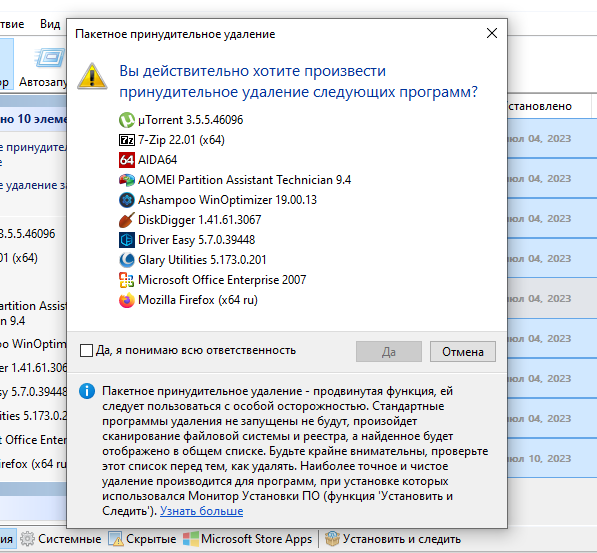
Task: Click the yellow warning triangle icon
Action: tap(92, 77)
